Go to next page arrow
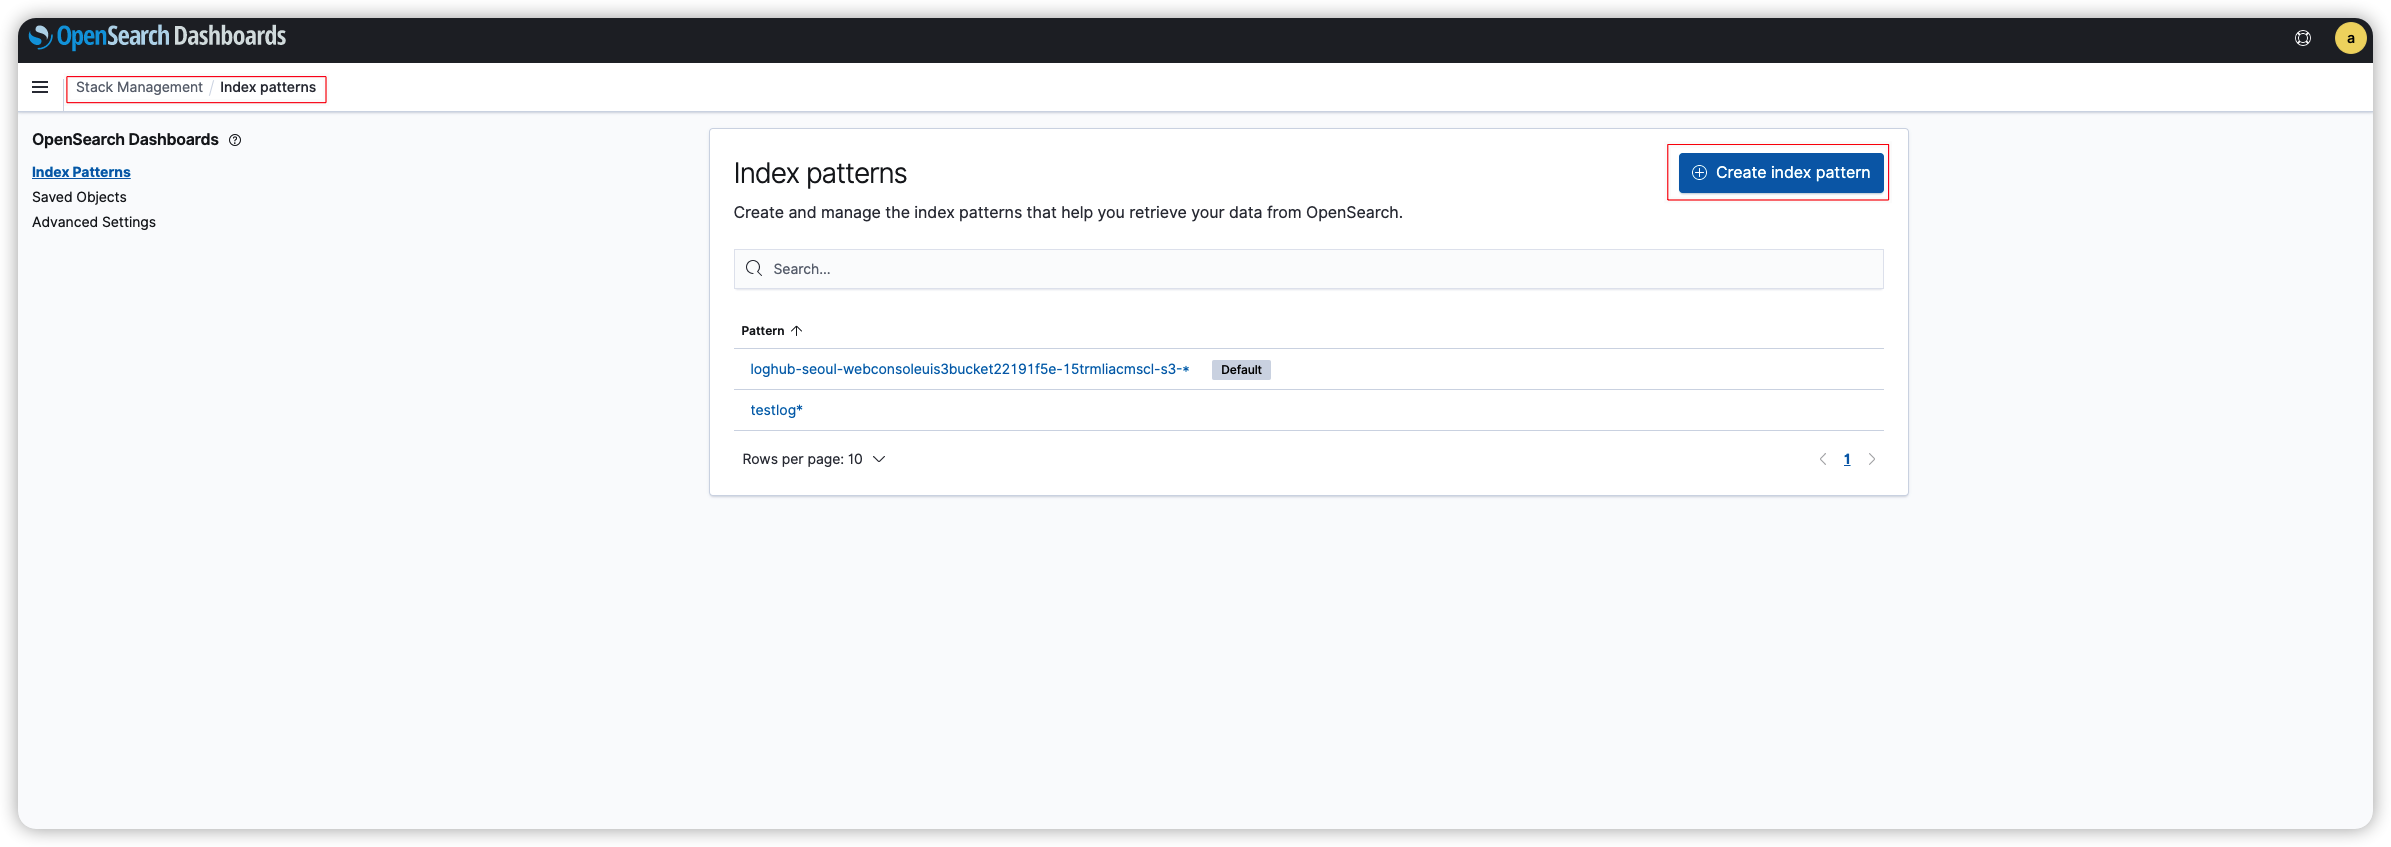 pos(1872,459)
